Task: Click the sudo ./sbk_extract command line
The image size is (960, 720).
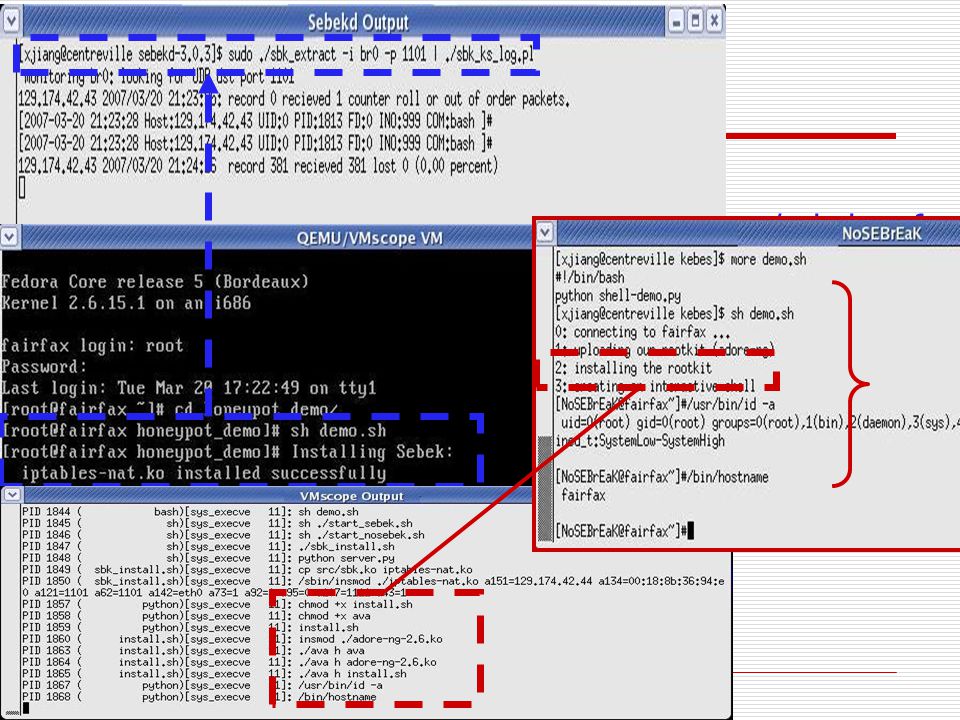Action: coord(276,54)
